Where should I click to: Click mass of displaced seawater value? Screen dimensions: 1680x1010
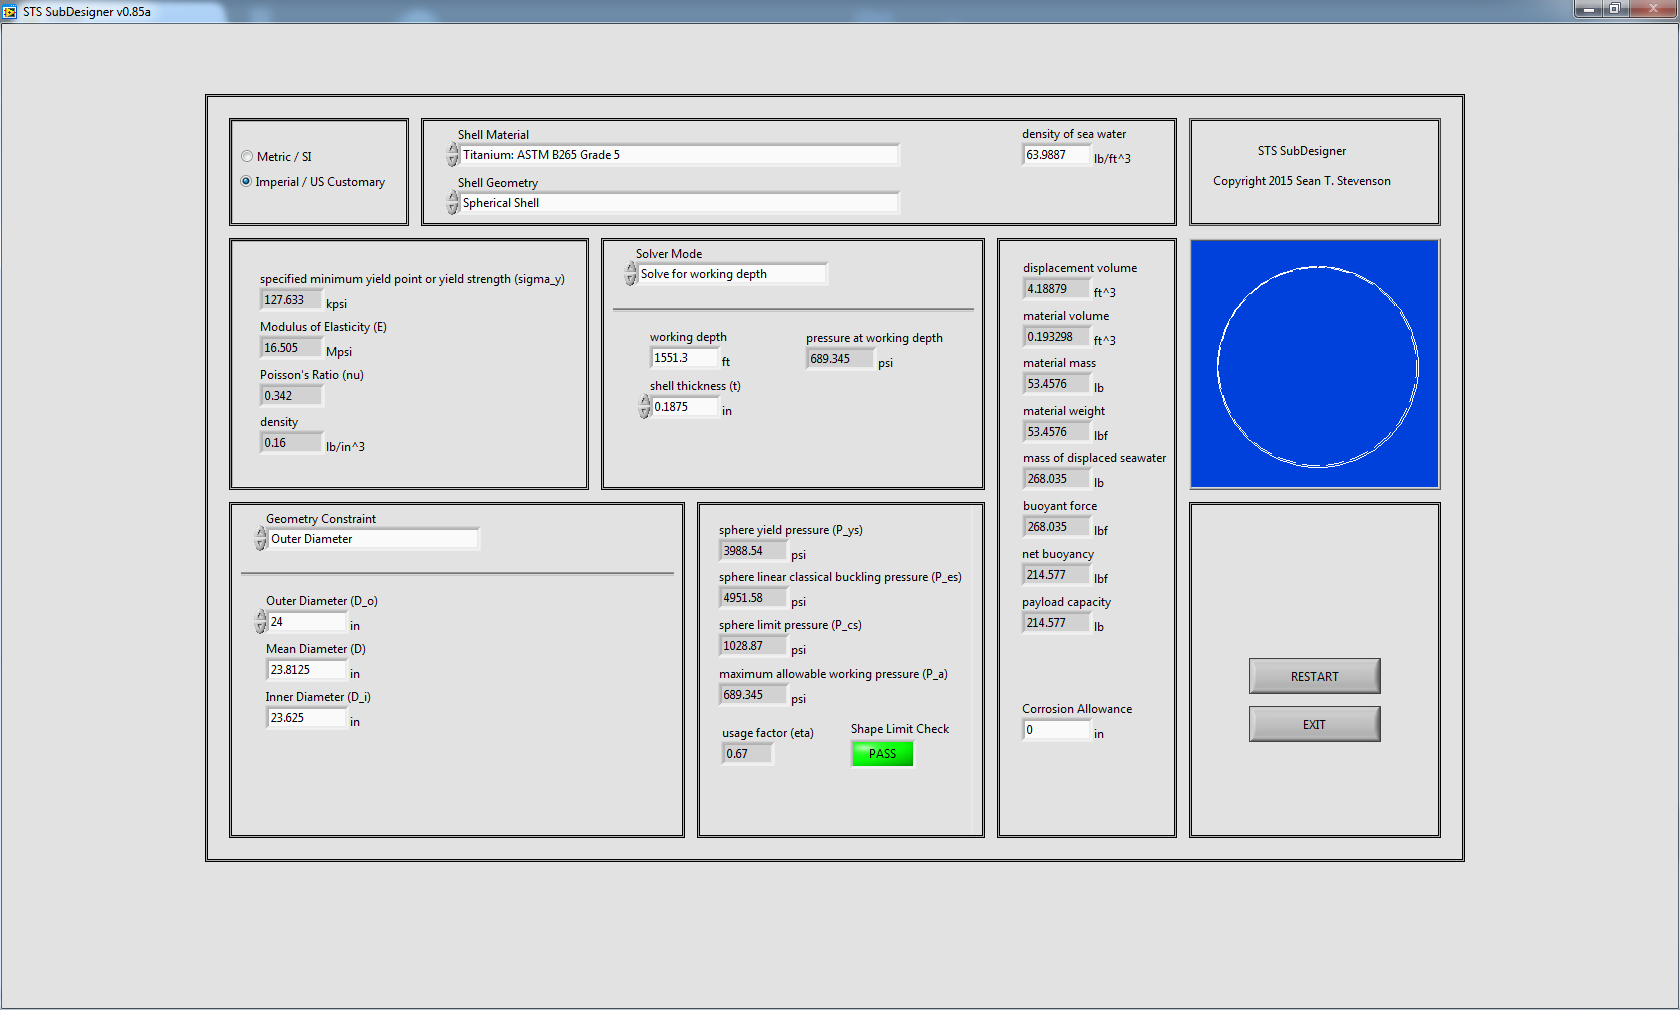click(x=1056, y=479)
